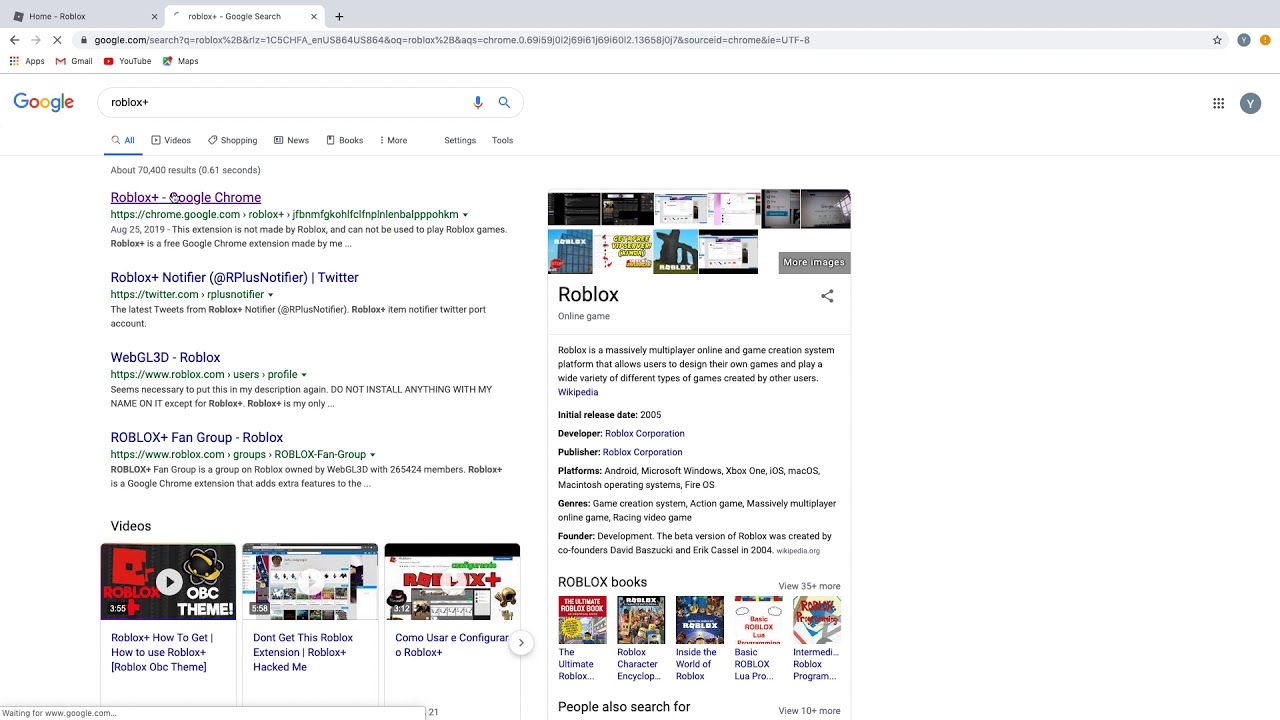Image resolution: width=1280 pixels, height=720 pixels.
Task: Open Roblox Character Encyclopedia book cover
Action: (x=641, y=620)
